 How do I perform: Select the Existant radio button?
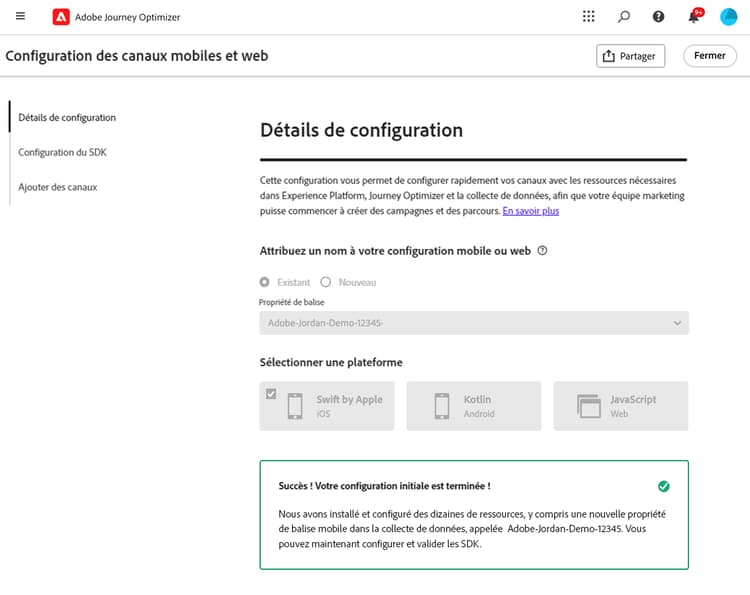point(265,282)
